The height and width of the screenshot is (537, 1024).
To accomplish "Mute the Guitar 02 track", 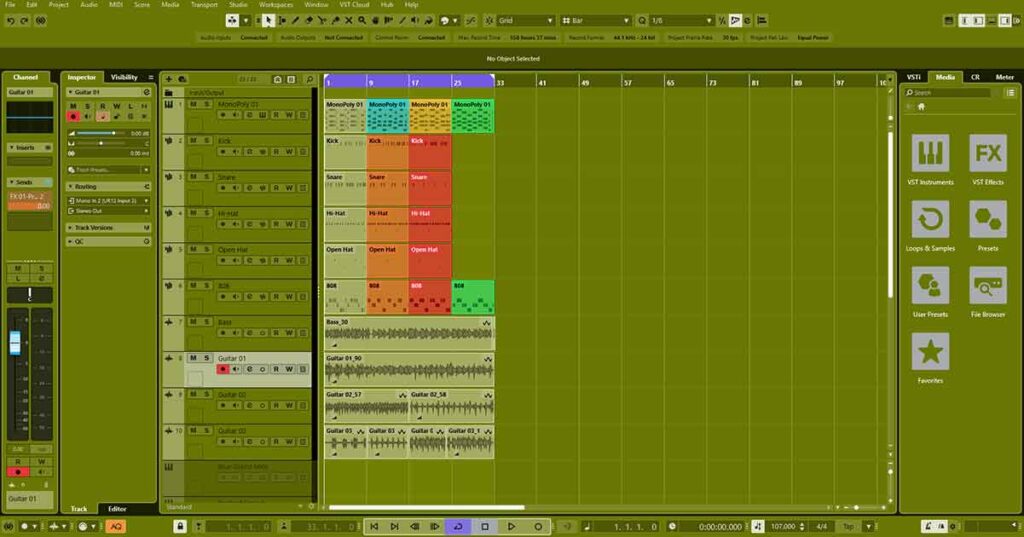I will click(193, 395).
